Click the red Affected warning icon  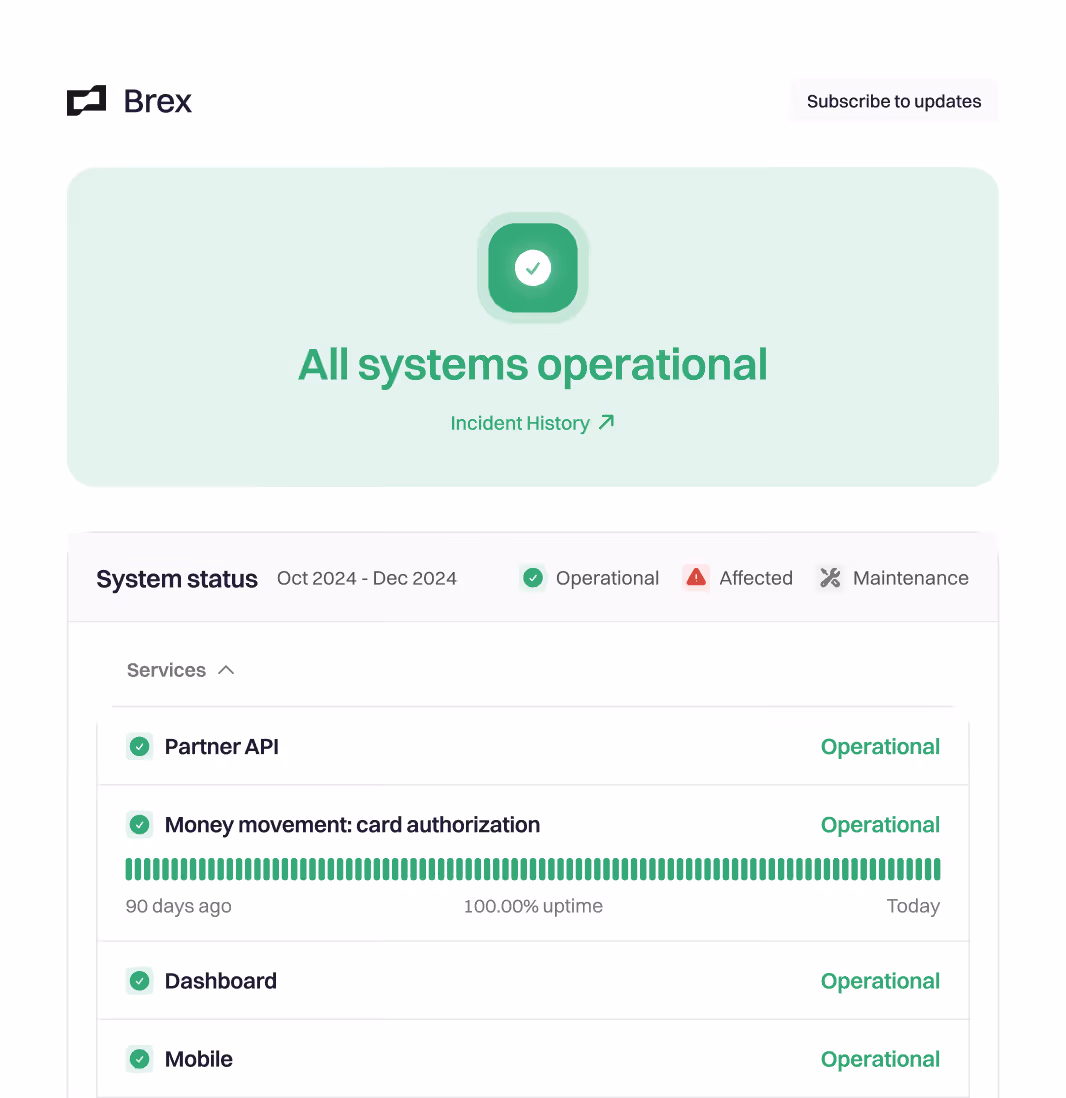[696, 578]
